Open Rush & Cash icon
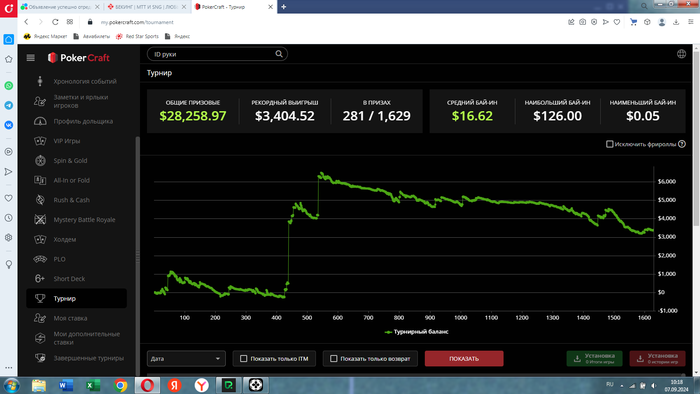The image size is (700, 394). [40, 200]
